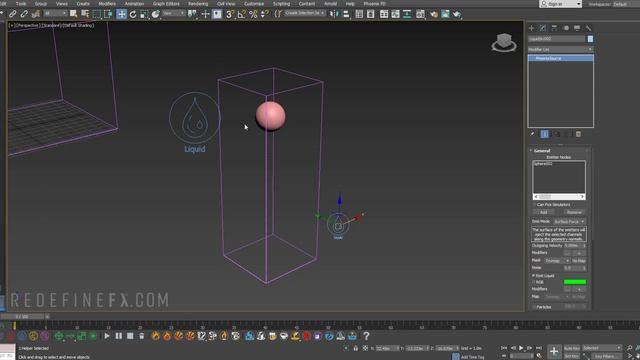Click the Set Key large plus button
This screenshot has height=360, width=640.
pos(554,351)
